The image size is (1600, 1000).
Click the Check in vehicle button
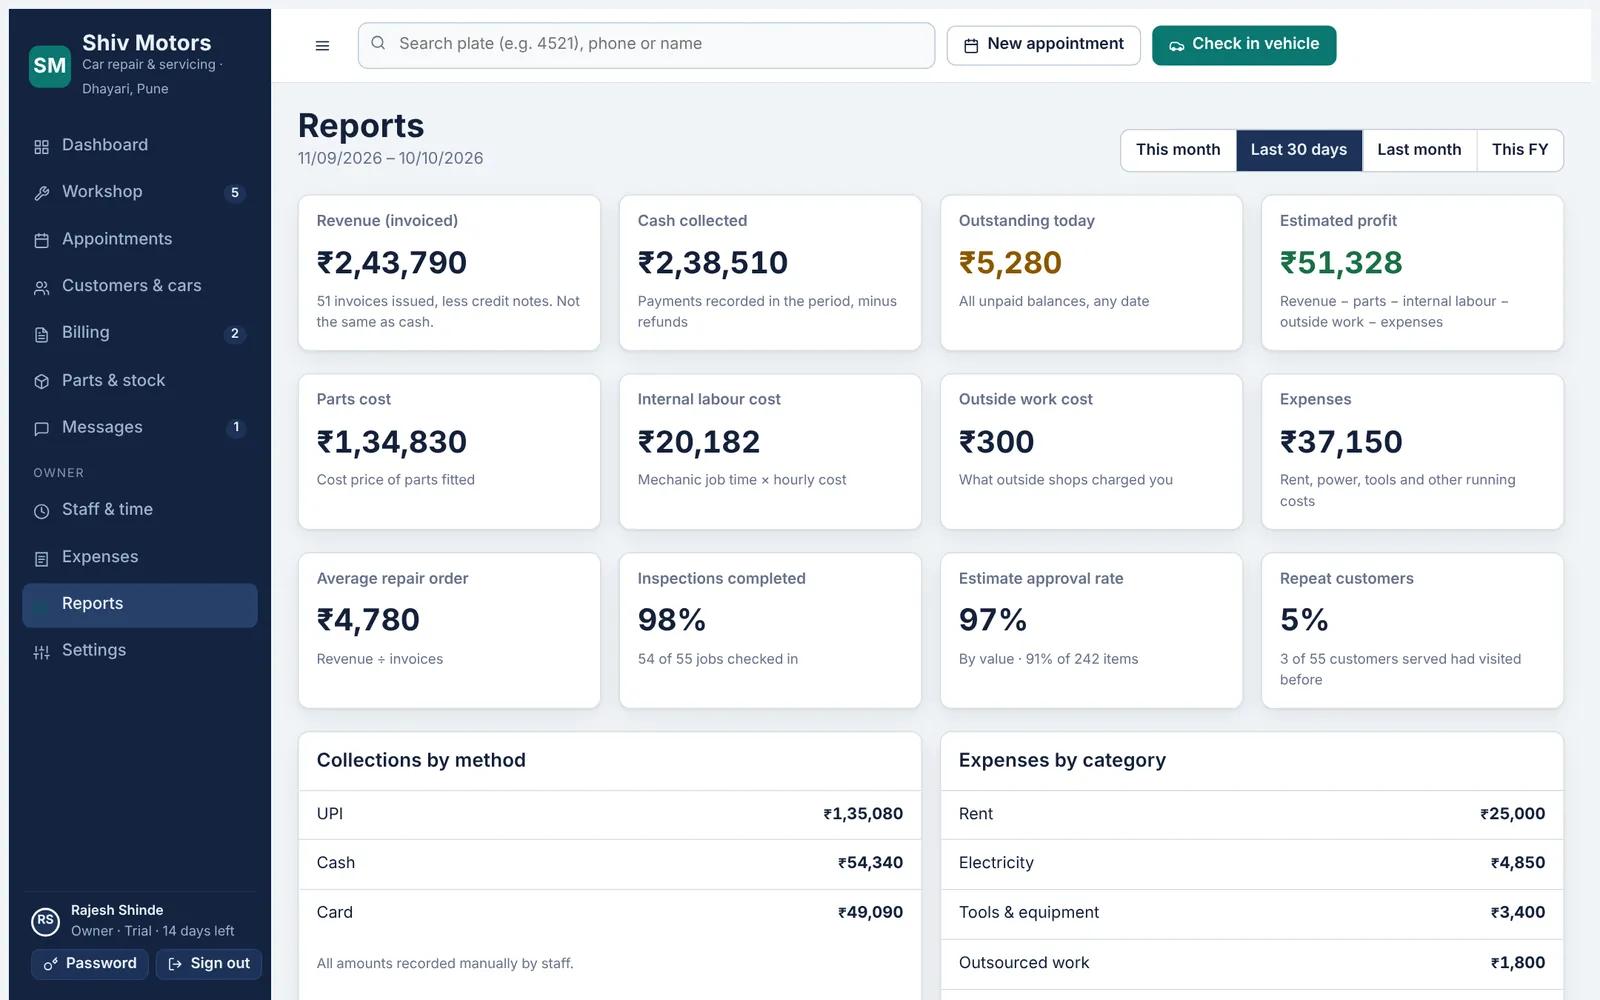pos(1244,45)
